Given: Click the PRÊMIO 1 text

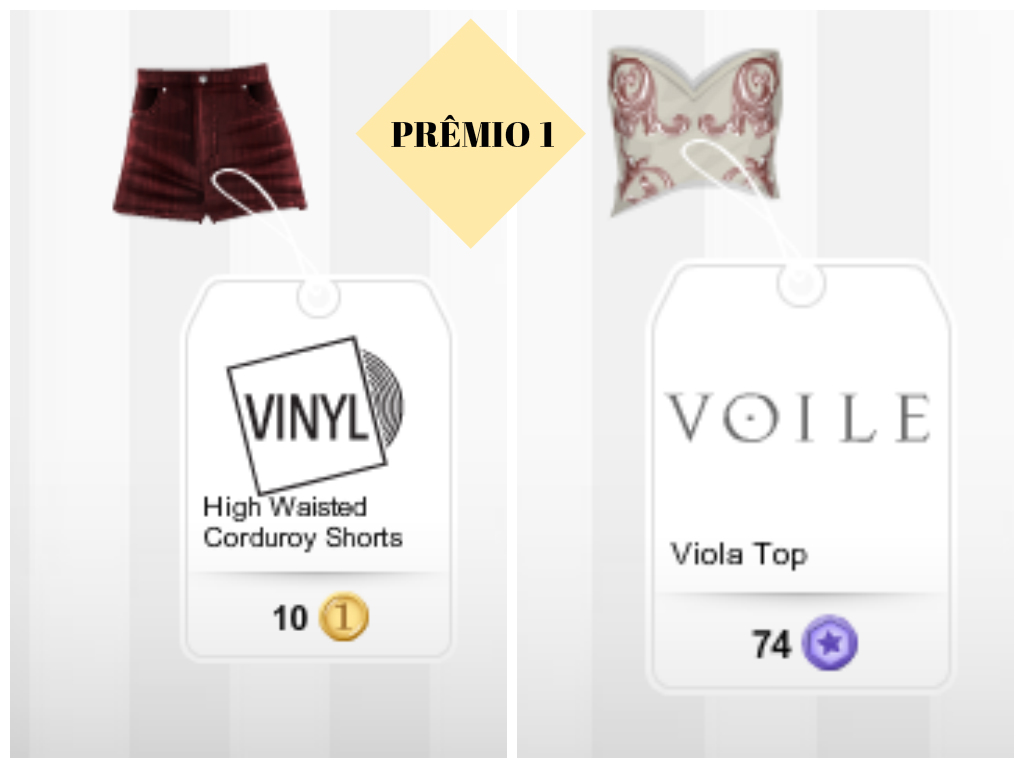Looking at the screenshot, I should [x=472, y=135].
